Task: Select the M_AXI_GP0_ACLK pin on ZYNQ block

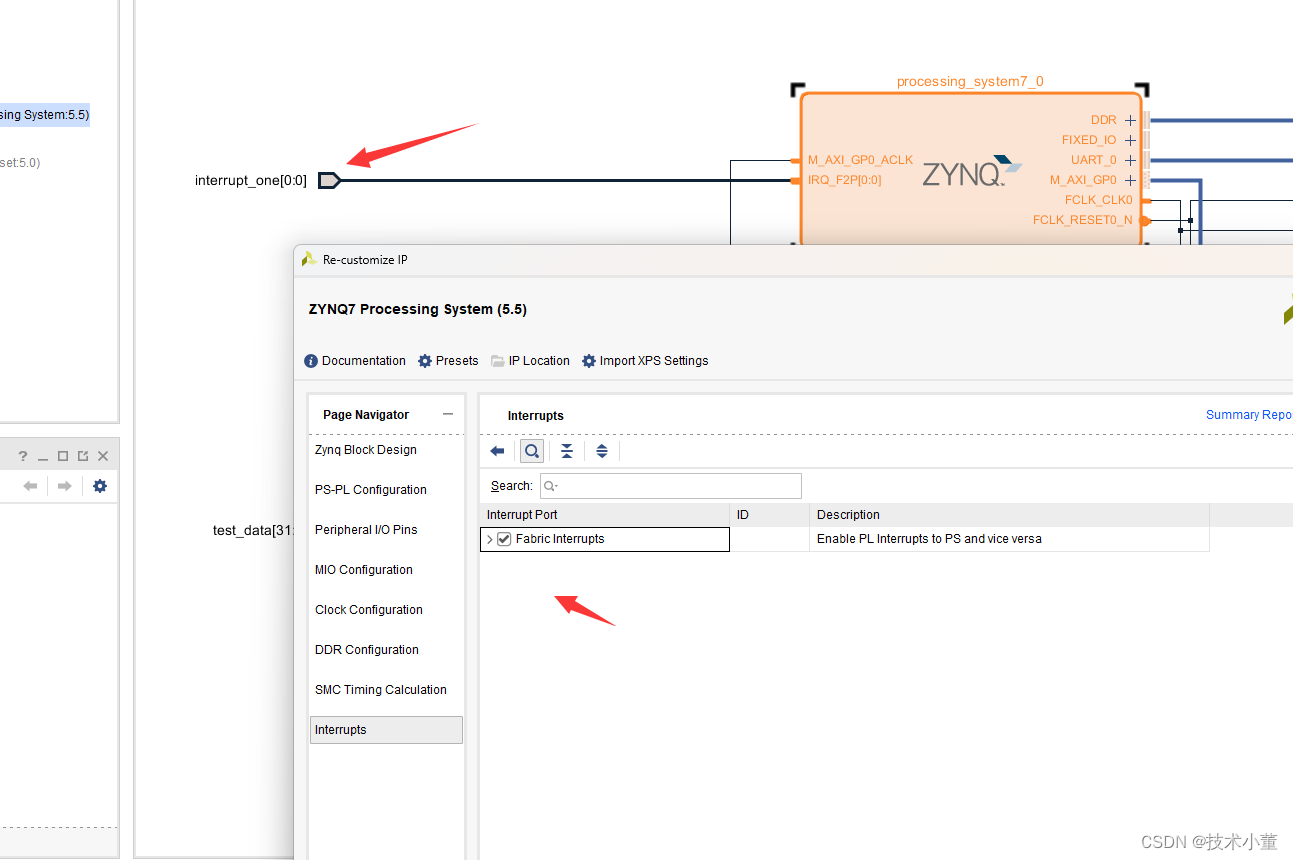Action: [x=860, y=160]
